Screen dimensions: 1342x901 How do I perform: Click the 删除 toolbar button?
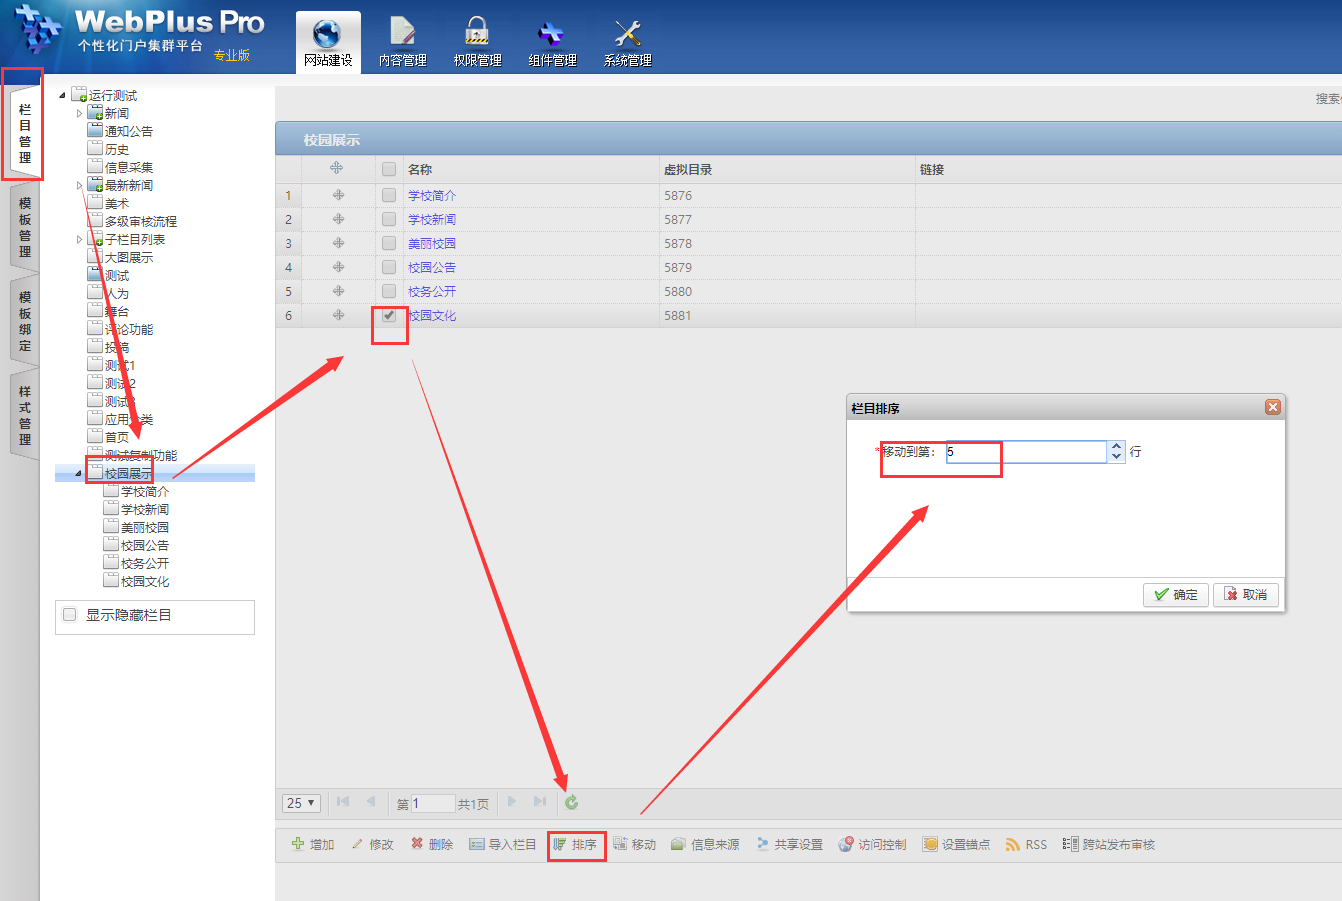tap(432, 844)
